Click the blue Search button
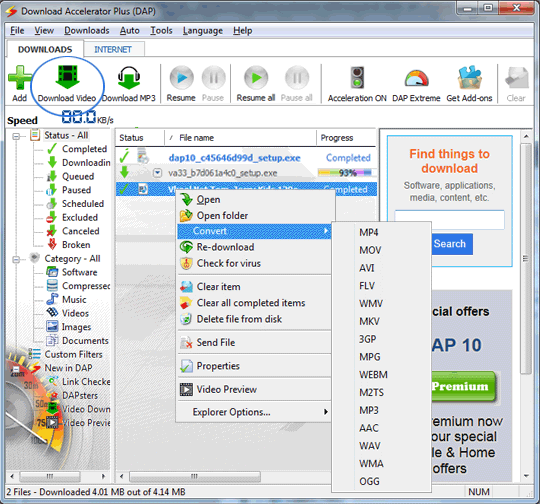 [451, 244]
